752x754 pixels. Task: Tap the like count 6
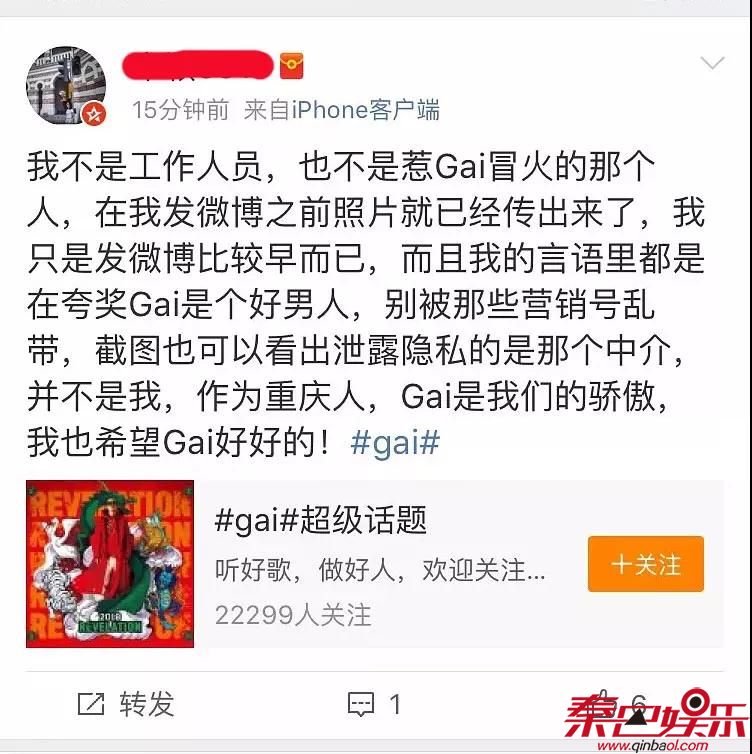tap(639, 703)
